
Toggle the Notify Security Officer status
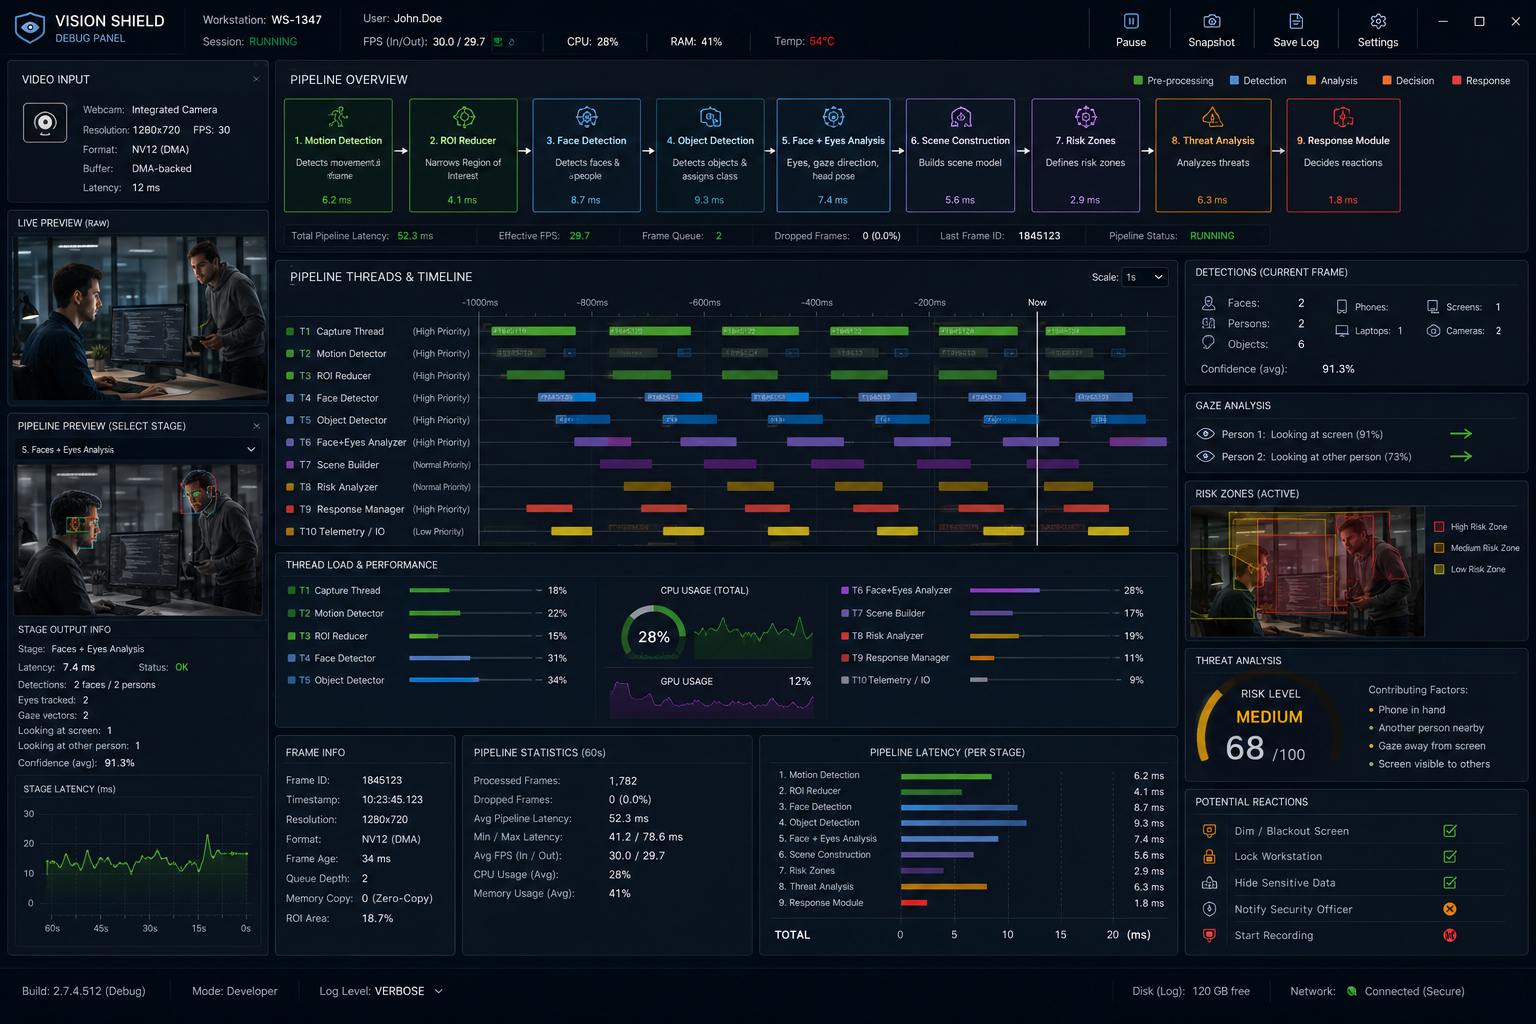point(1450,909)
